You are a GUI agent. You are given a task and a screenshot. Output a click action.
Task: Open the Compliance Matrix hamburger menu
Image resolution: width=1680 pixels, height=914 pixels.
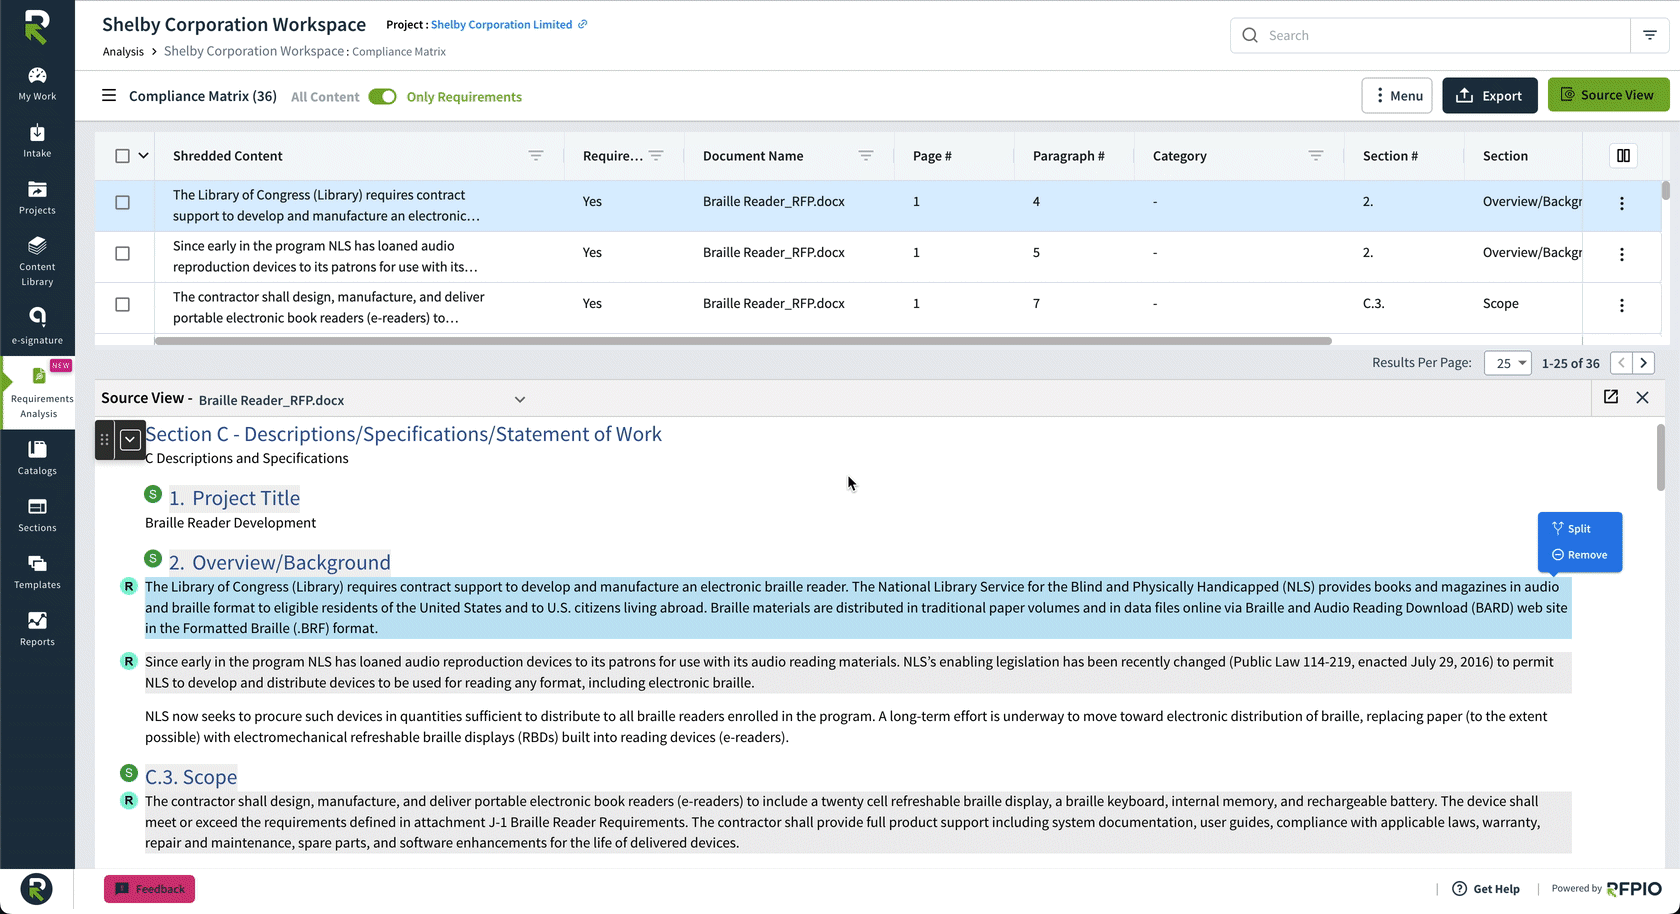109,96
